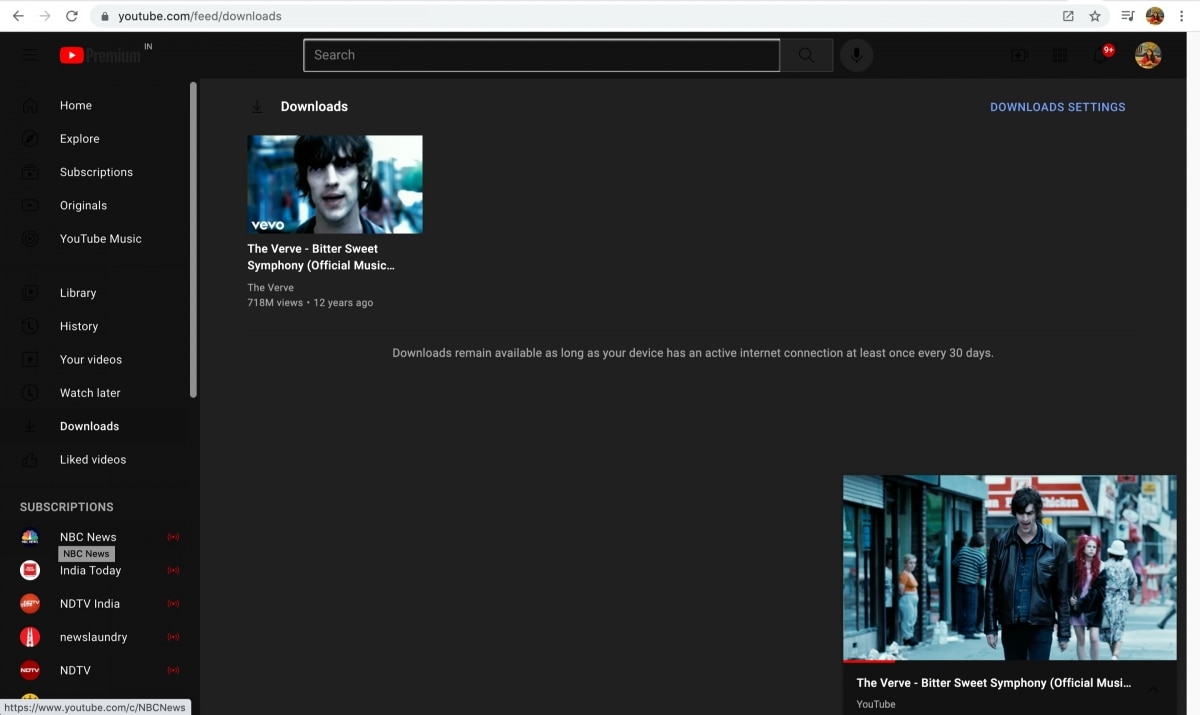This screenshot has height=715, width=1200.
Task: Toggle the hamburger guide menu
Action: 30,55
